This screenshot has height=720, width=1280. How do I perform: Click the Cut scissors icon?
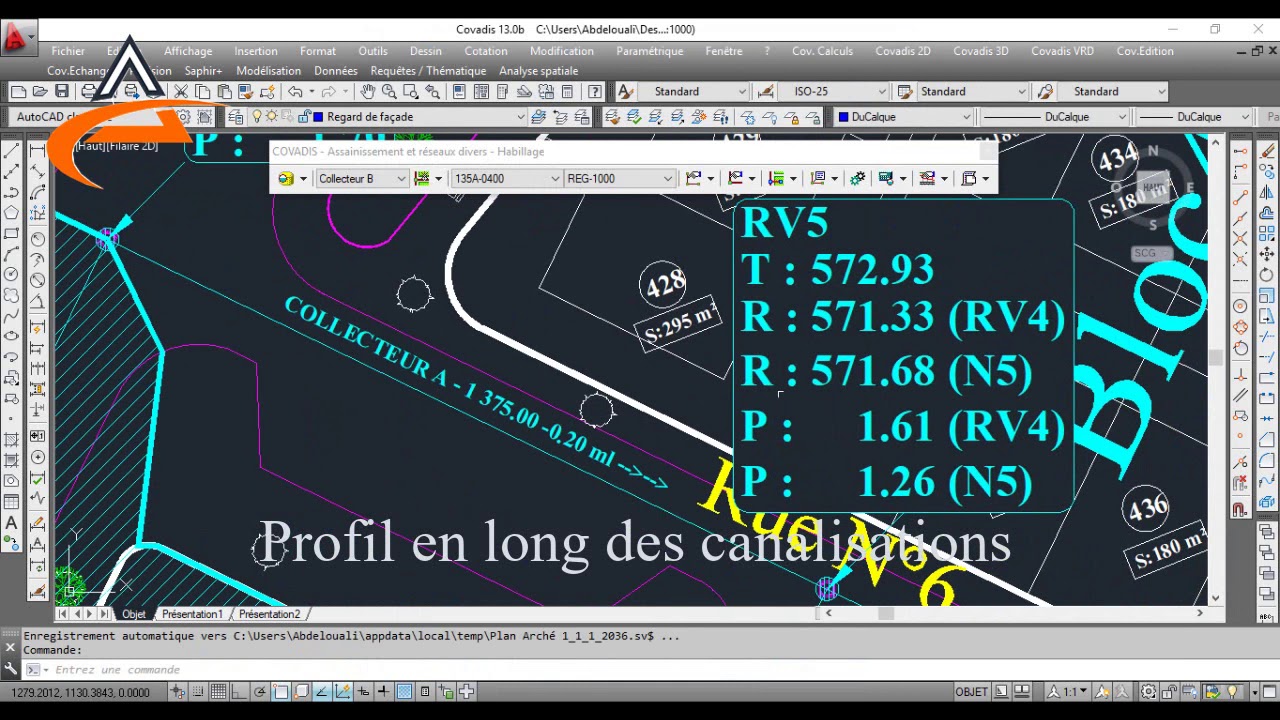coord(181,91)
